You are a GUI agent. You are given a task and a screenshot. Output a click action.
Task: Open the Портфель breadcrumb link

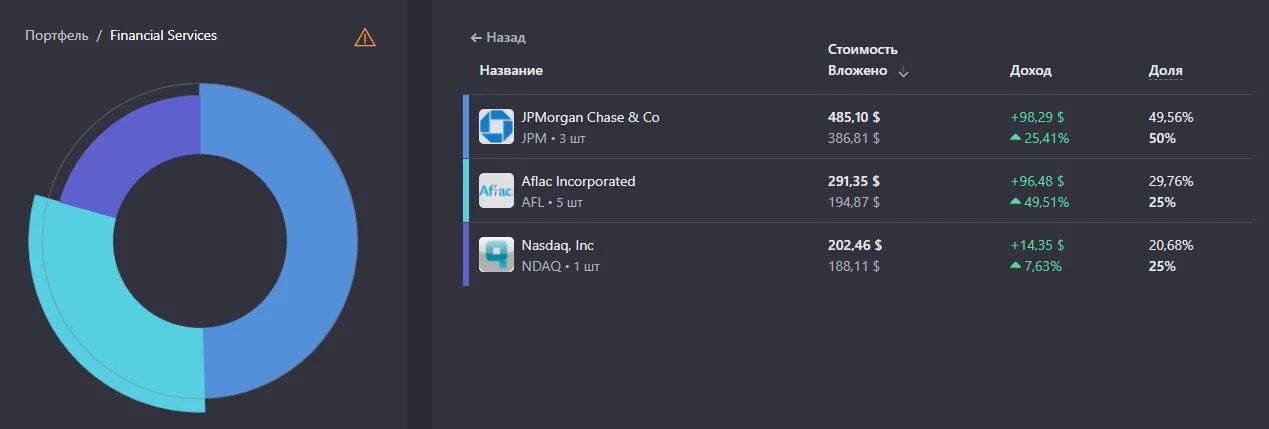point(57,36)
